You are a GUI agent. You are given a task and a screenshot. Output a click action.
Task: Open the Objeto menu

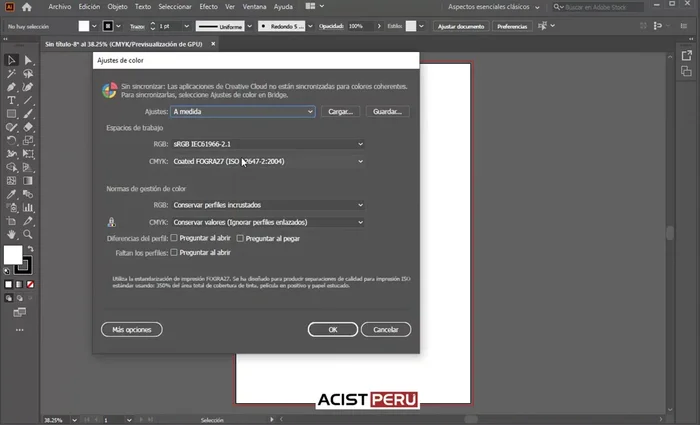[117, 7]
